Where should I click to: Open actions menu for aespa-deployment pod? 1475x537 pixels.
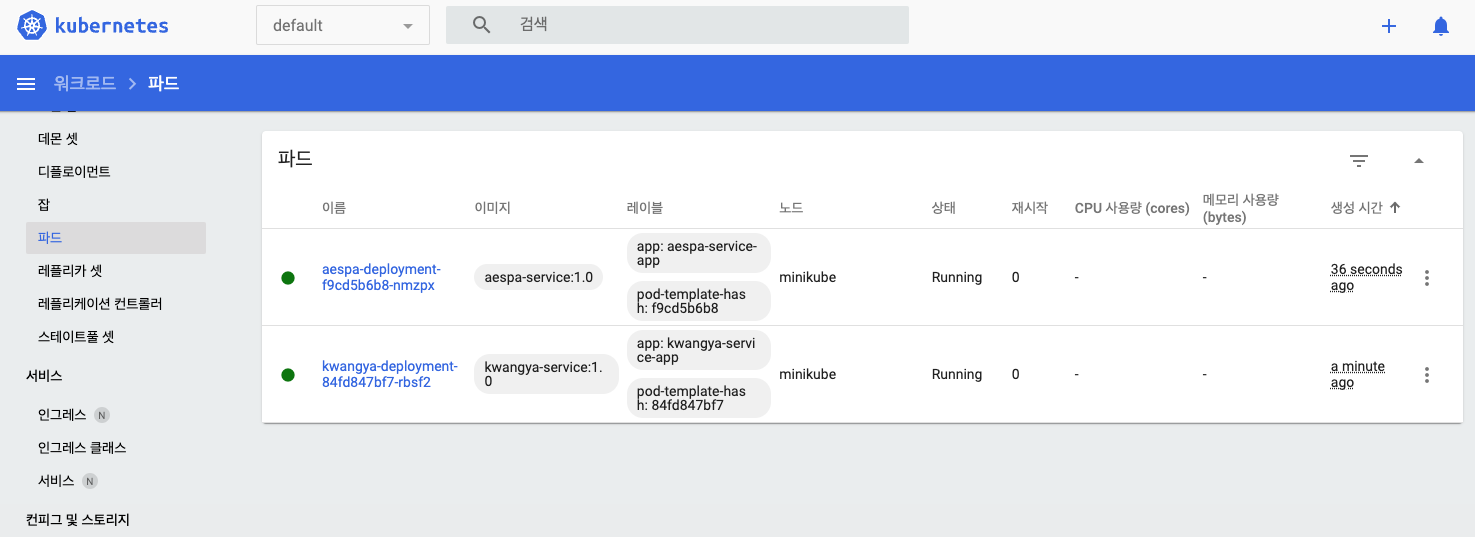[1427, 278]
